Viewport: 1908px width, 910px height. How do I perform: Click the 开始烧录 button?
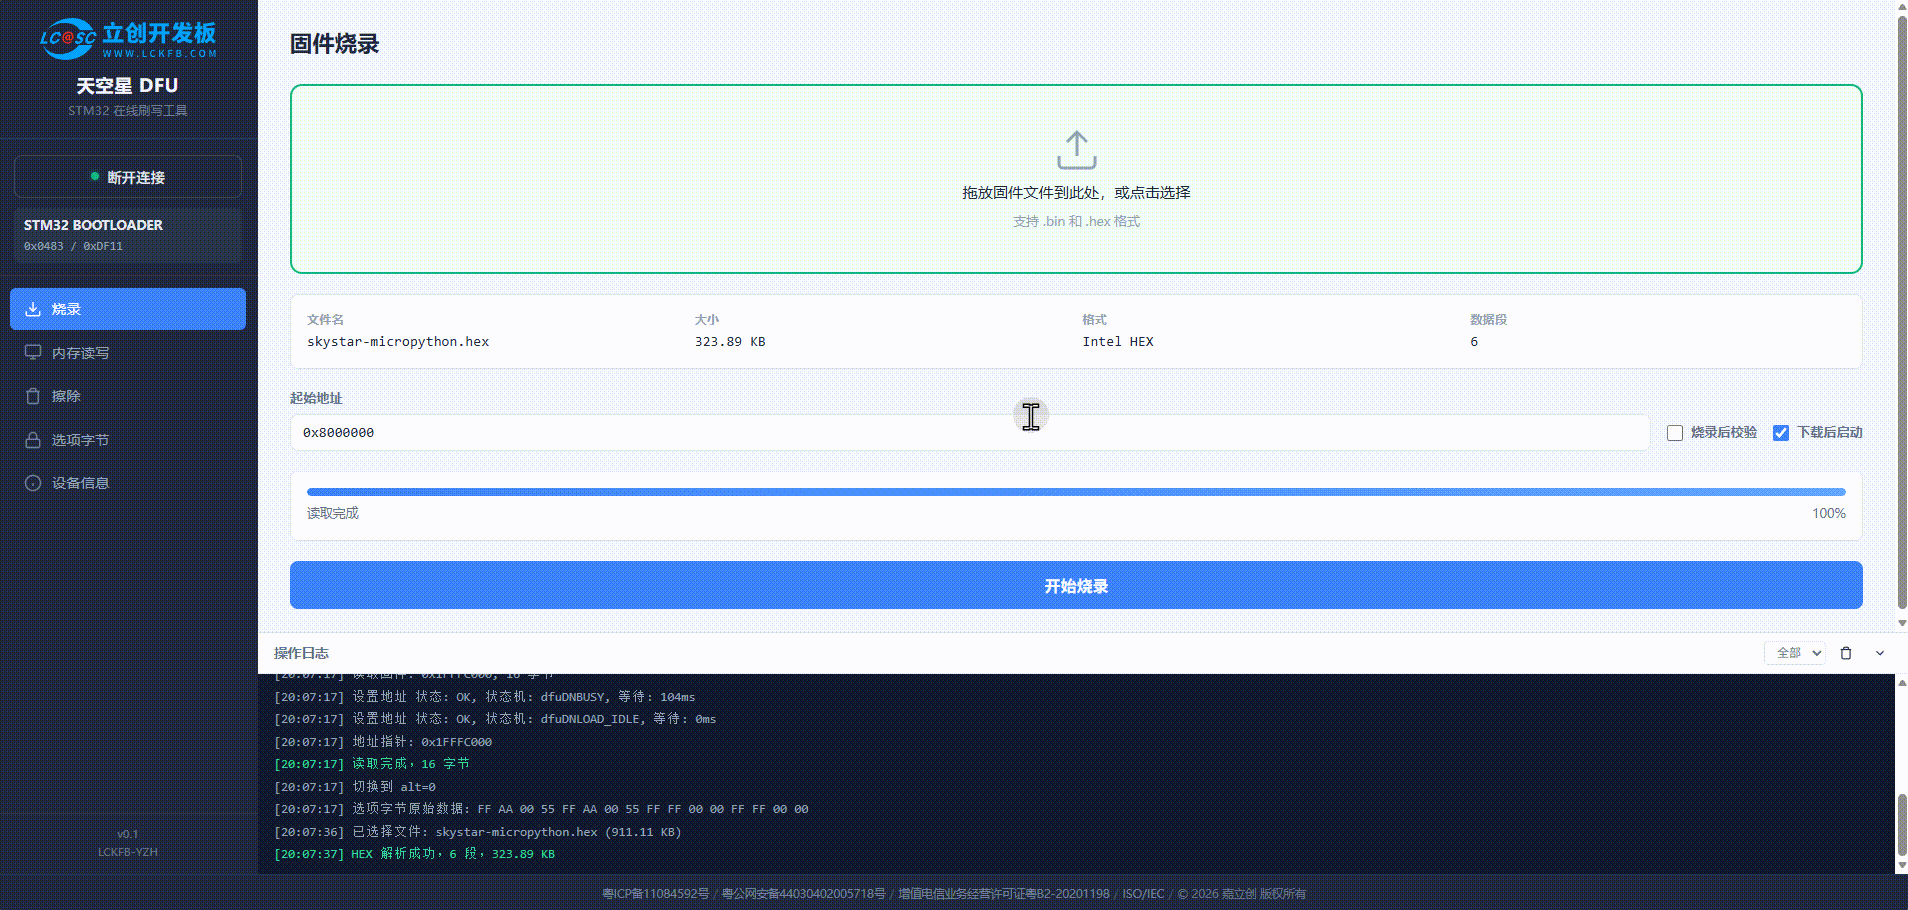[1076, 585]
